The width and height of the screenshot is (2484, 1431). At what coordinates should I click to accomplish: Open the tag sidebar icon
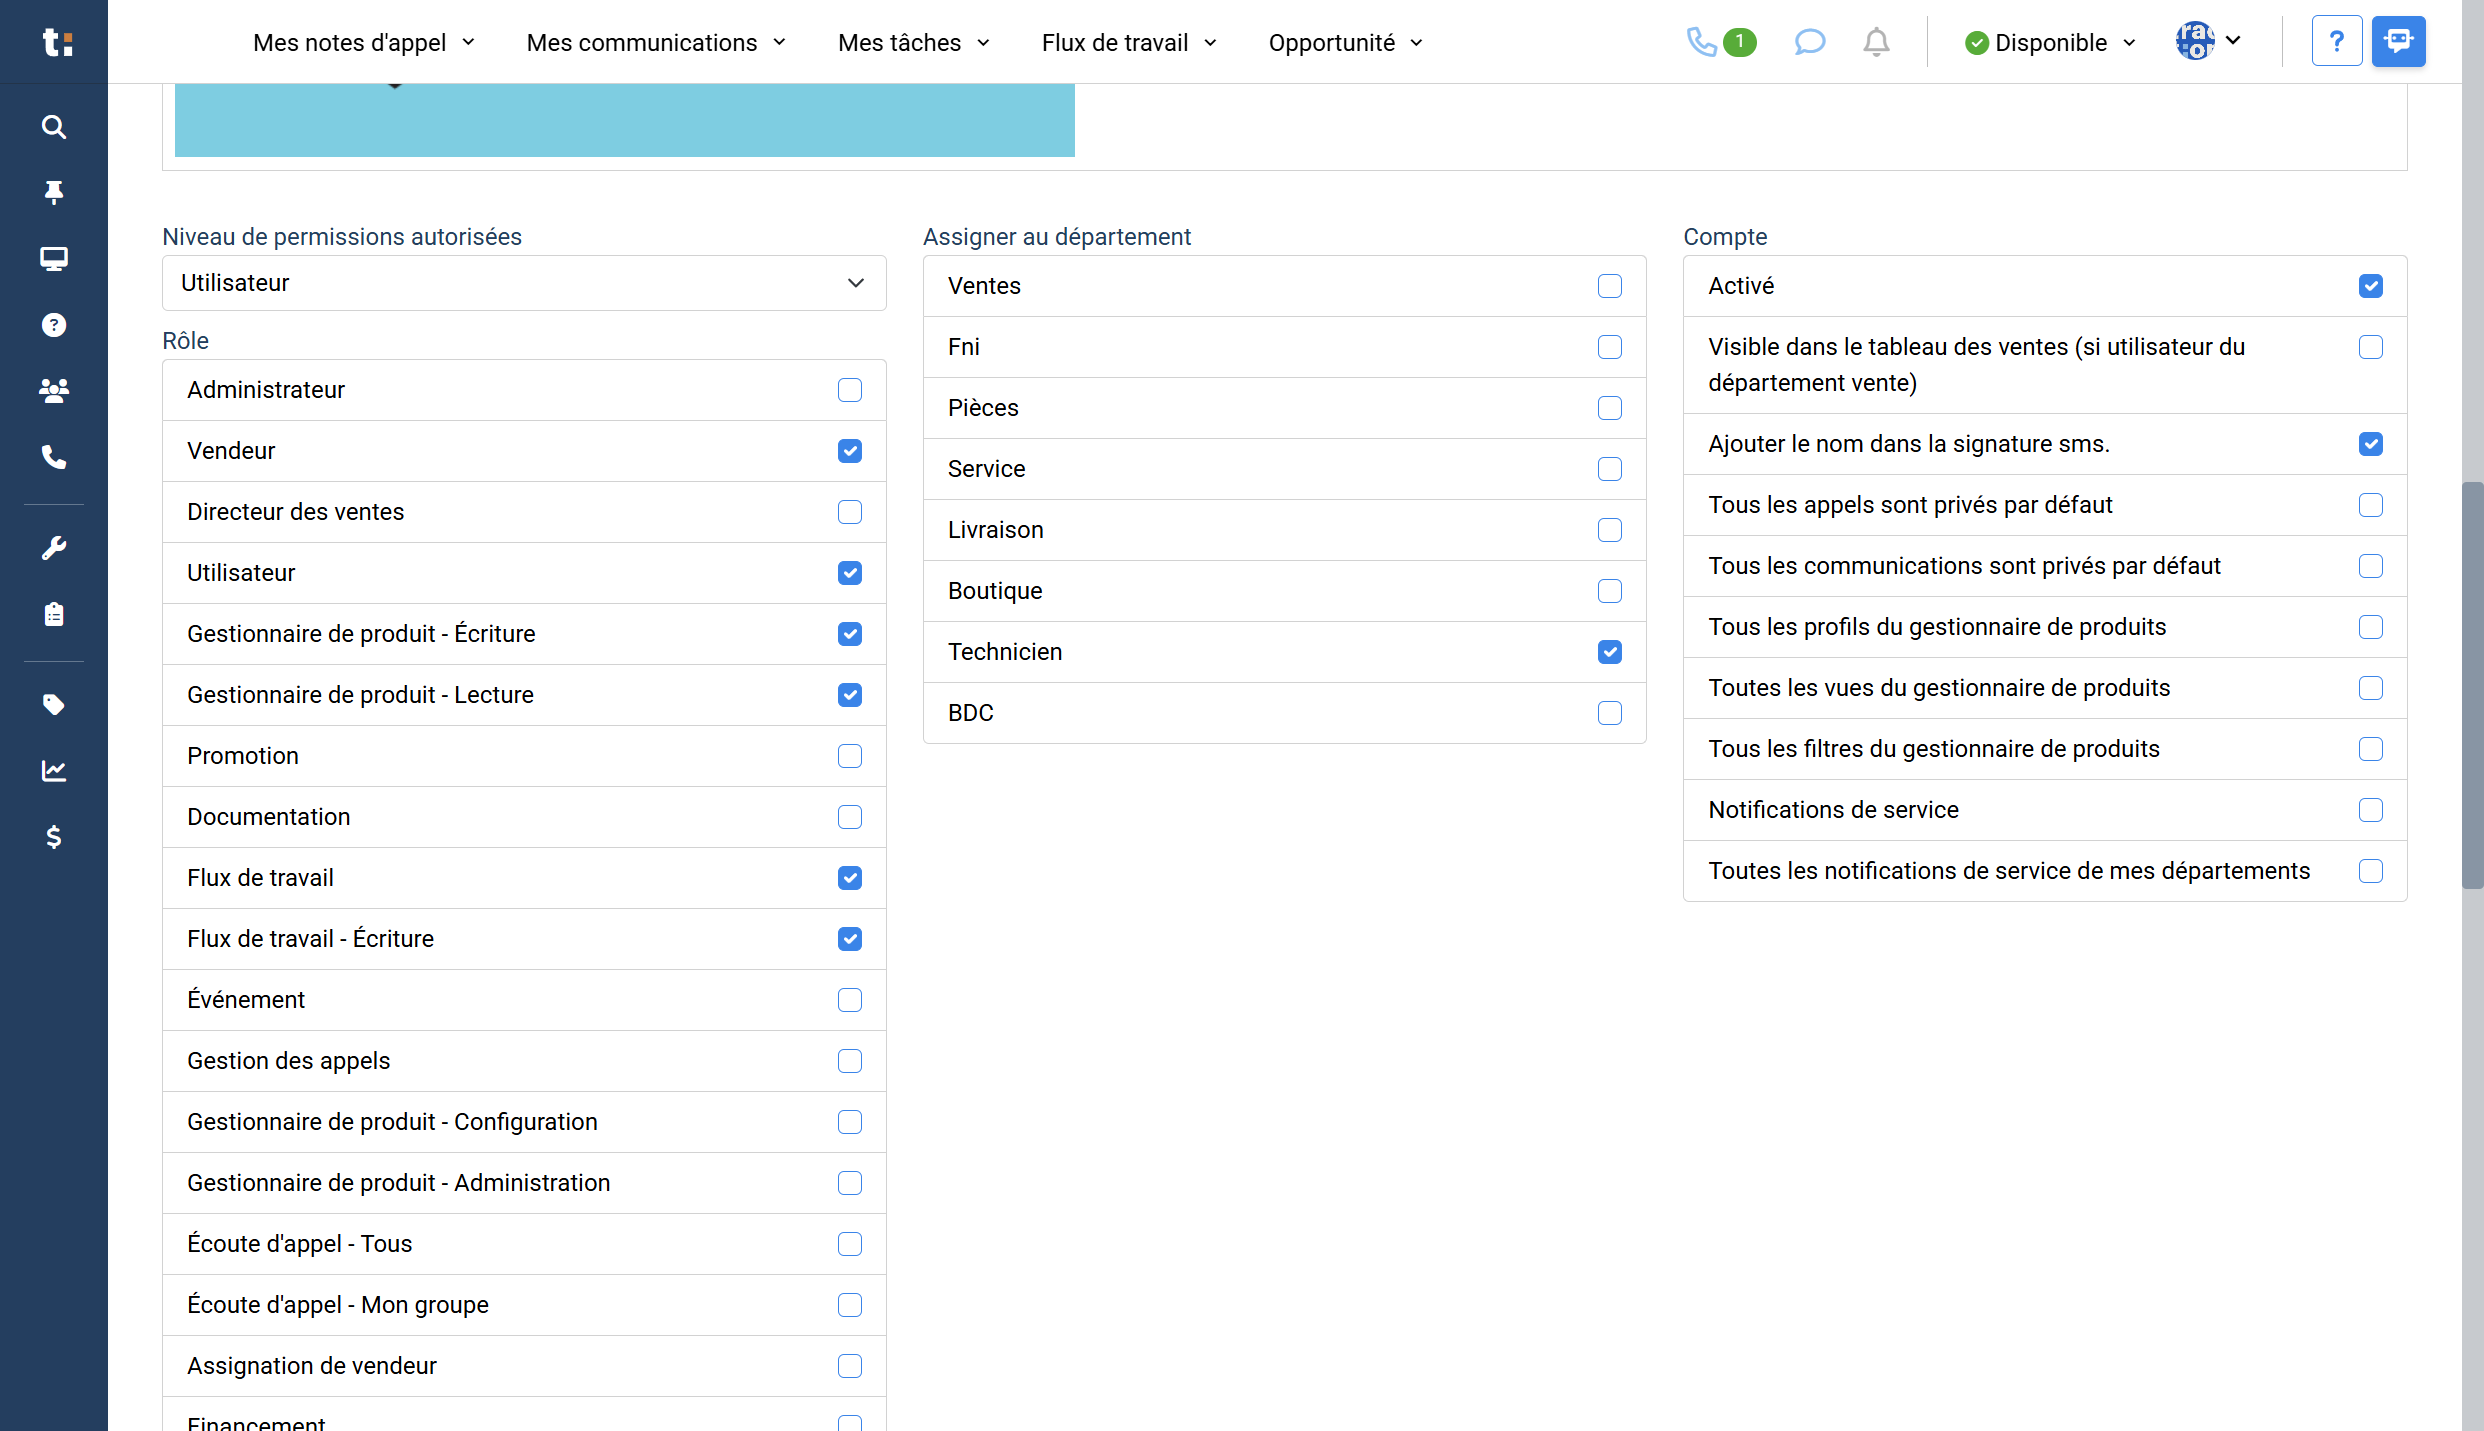tap(54, 705)
